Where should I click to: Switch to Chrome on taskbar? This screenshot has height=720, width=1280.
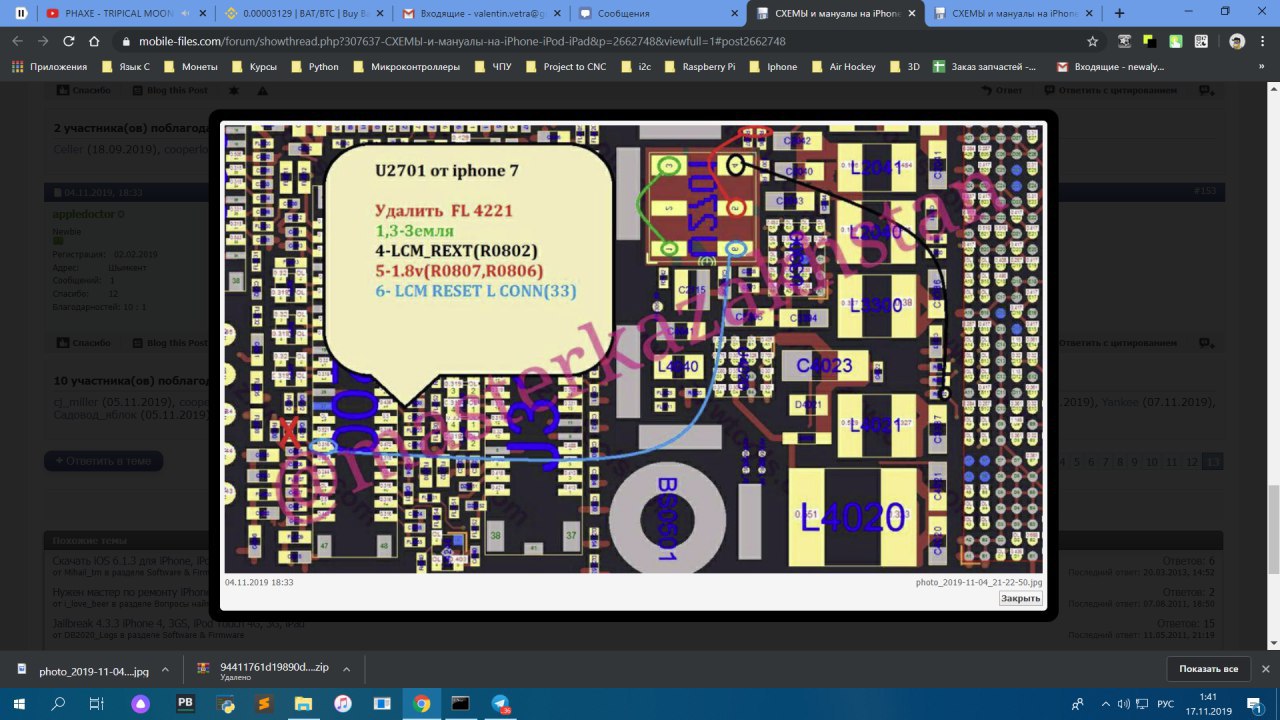click(422, 704)
